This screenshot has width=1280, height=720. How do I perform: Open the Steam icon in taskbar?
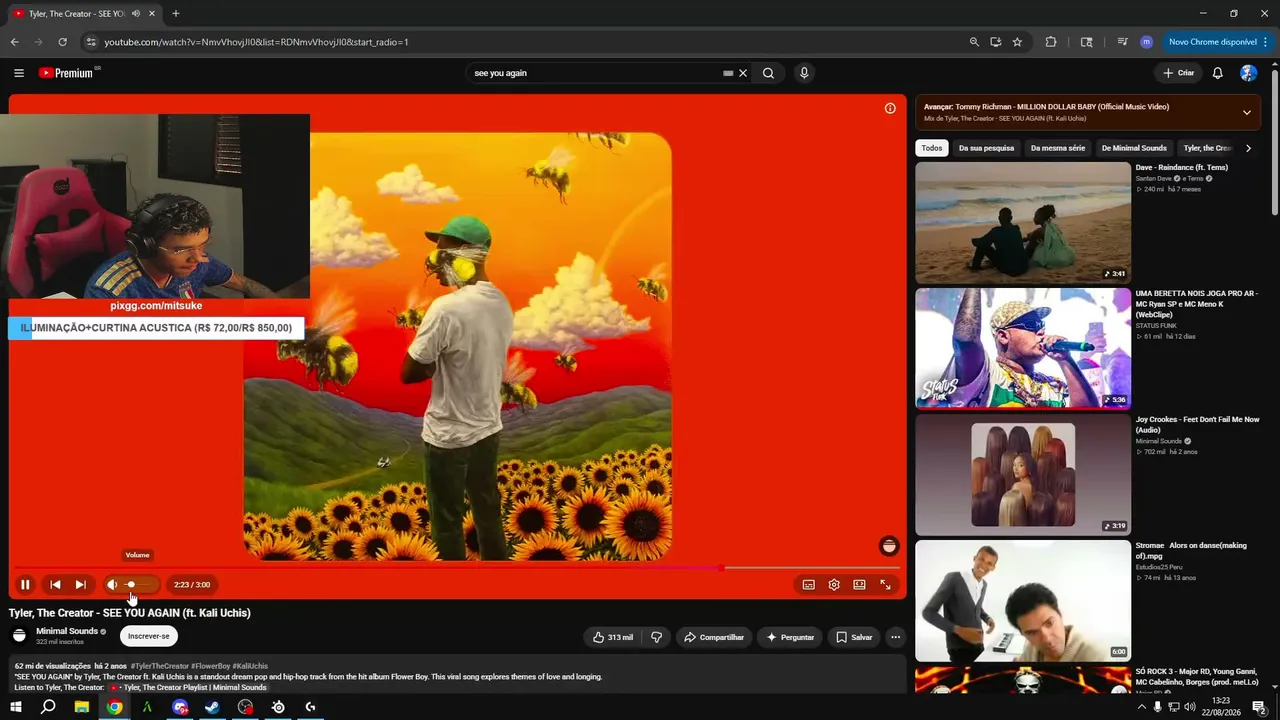tap(212, 707)
